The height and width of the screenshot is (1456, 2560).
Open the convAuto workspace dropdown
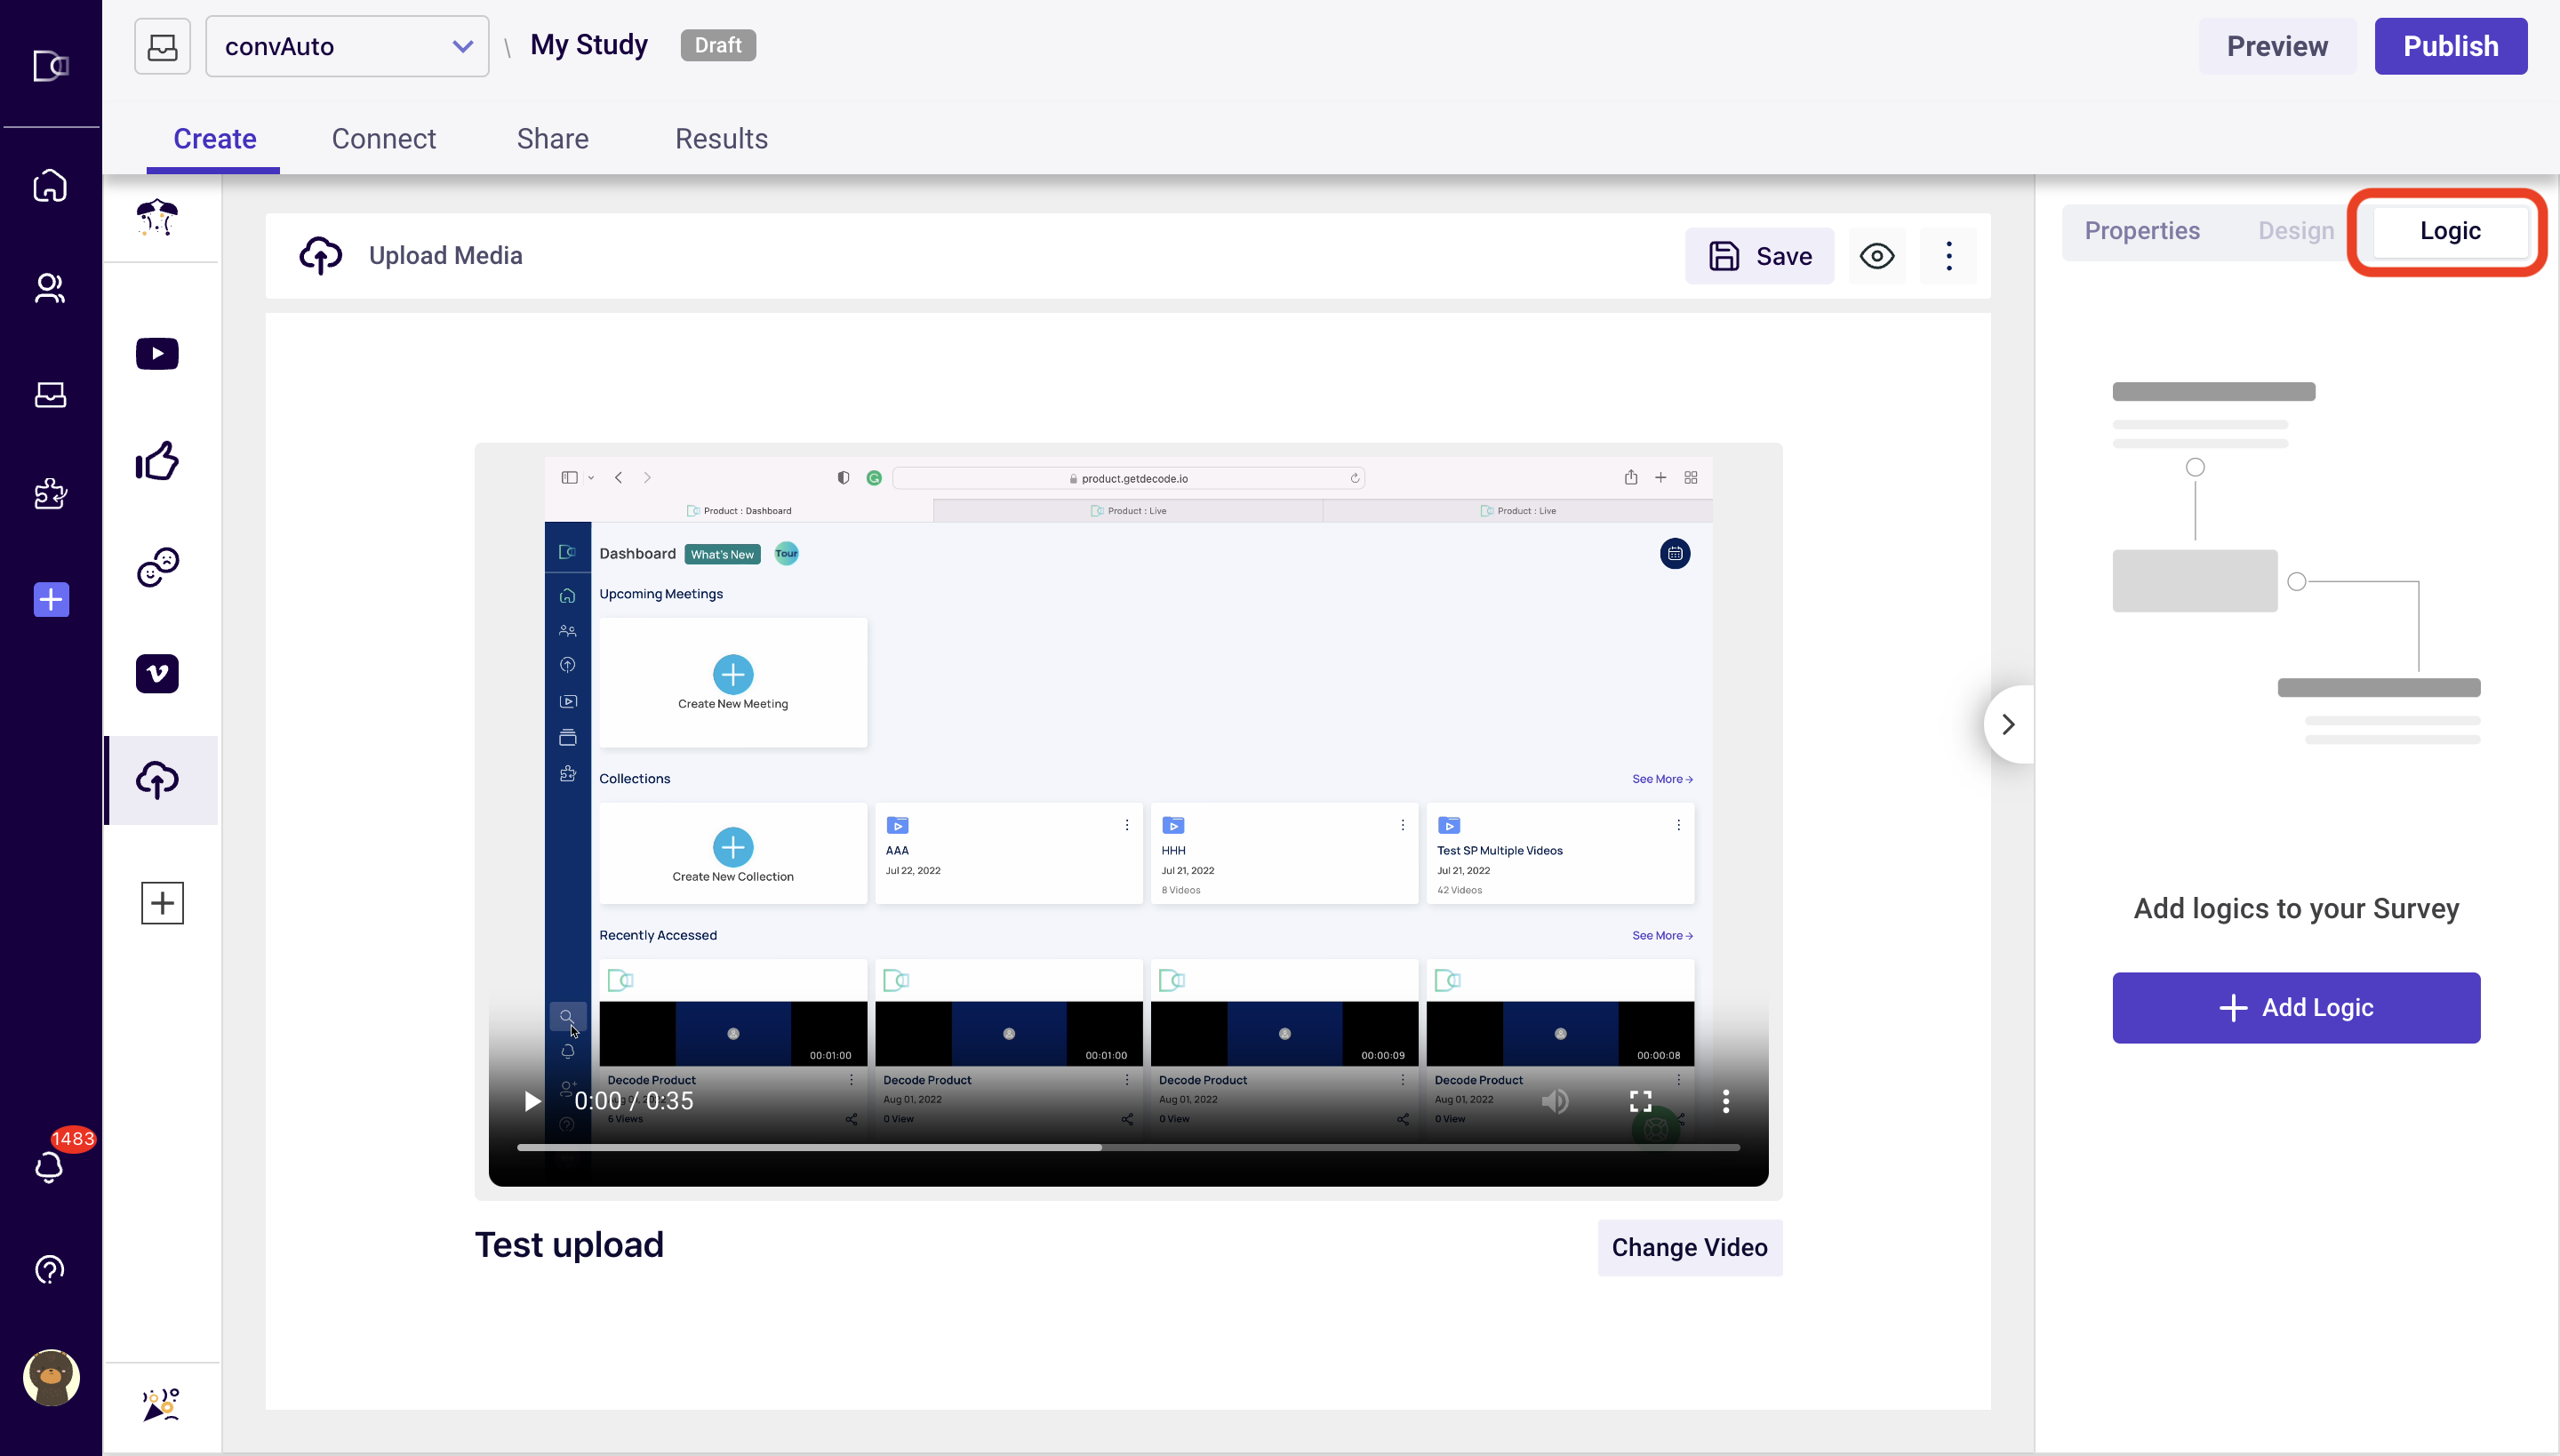(x=347, y=46)
